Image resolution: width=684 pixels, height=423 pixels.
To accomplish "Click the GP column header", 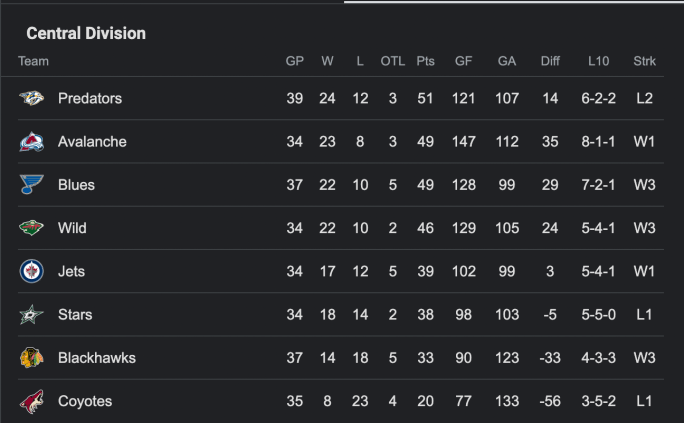I will [x=294, y=61].
